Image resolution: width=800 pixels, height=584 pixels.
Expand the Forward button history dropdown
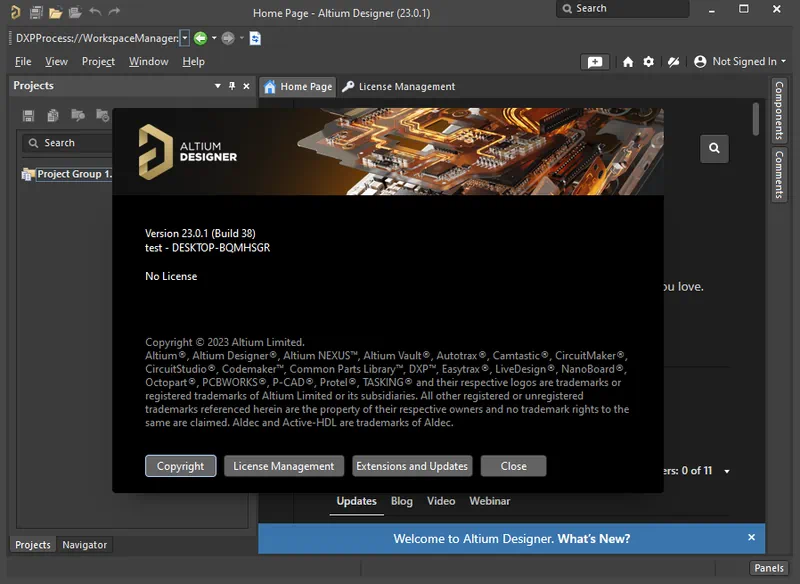(x=242, y=38)
